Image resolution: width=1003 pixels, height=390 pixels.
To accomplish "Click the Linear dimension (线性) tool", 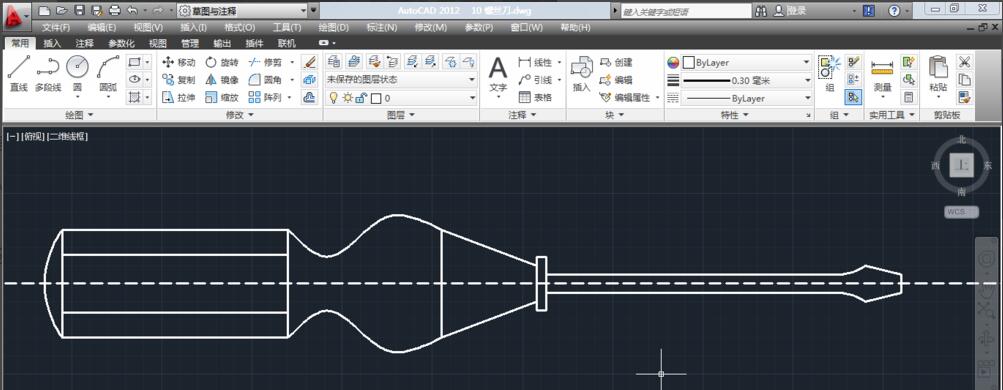I will point(536,62).
